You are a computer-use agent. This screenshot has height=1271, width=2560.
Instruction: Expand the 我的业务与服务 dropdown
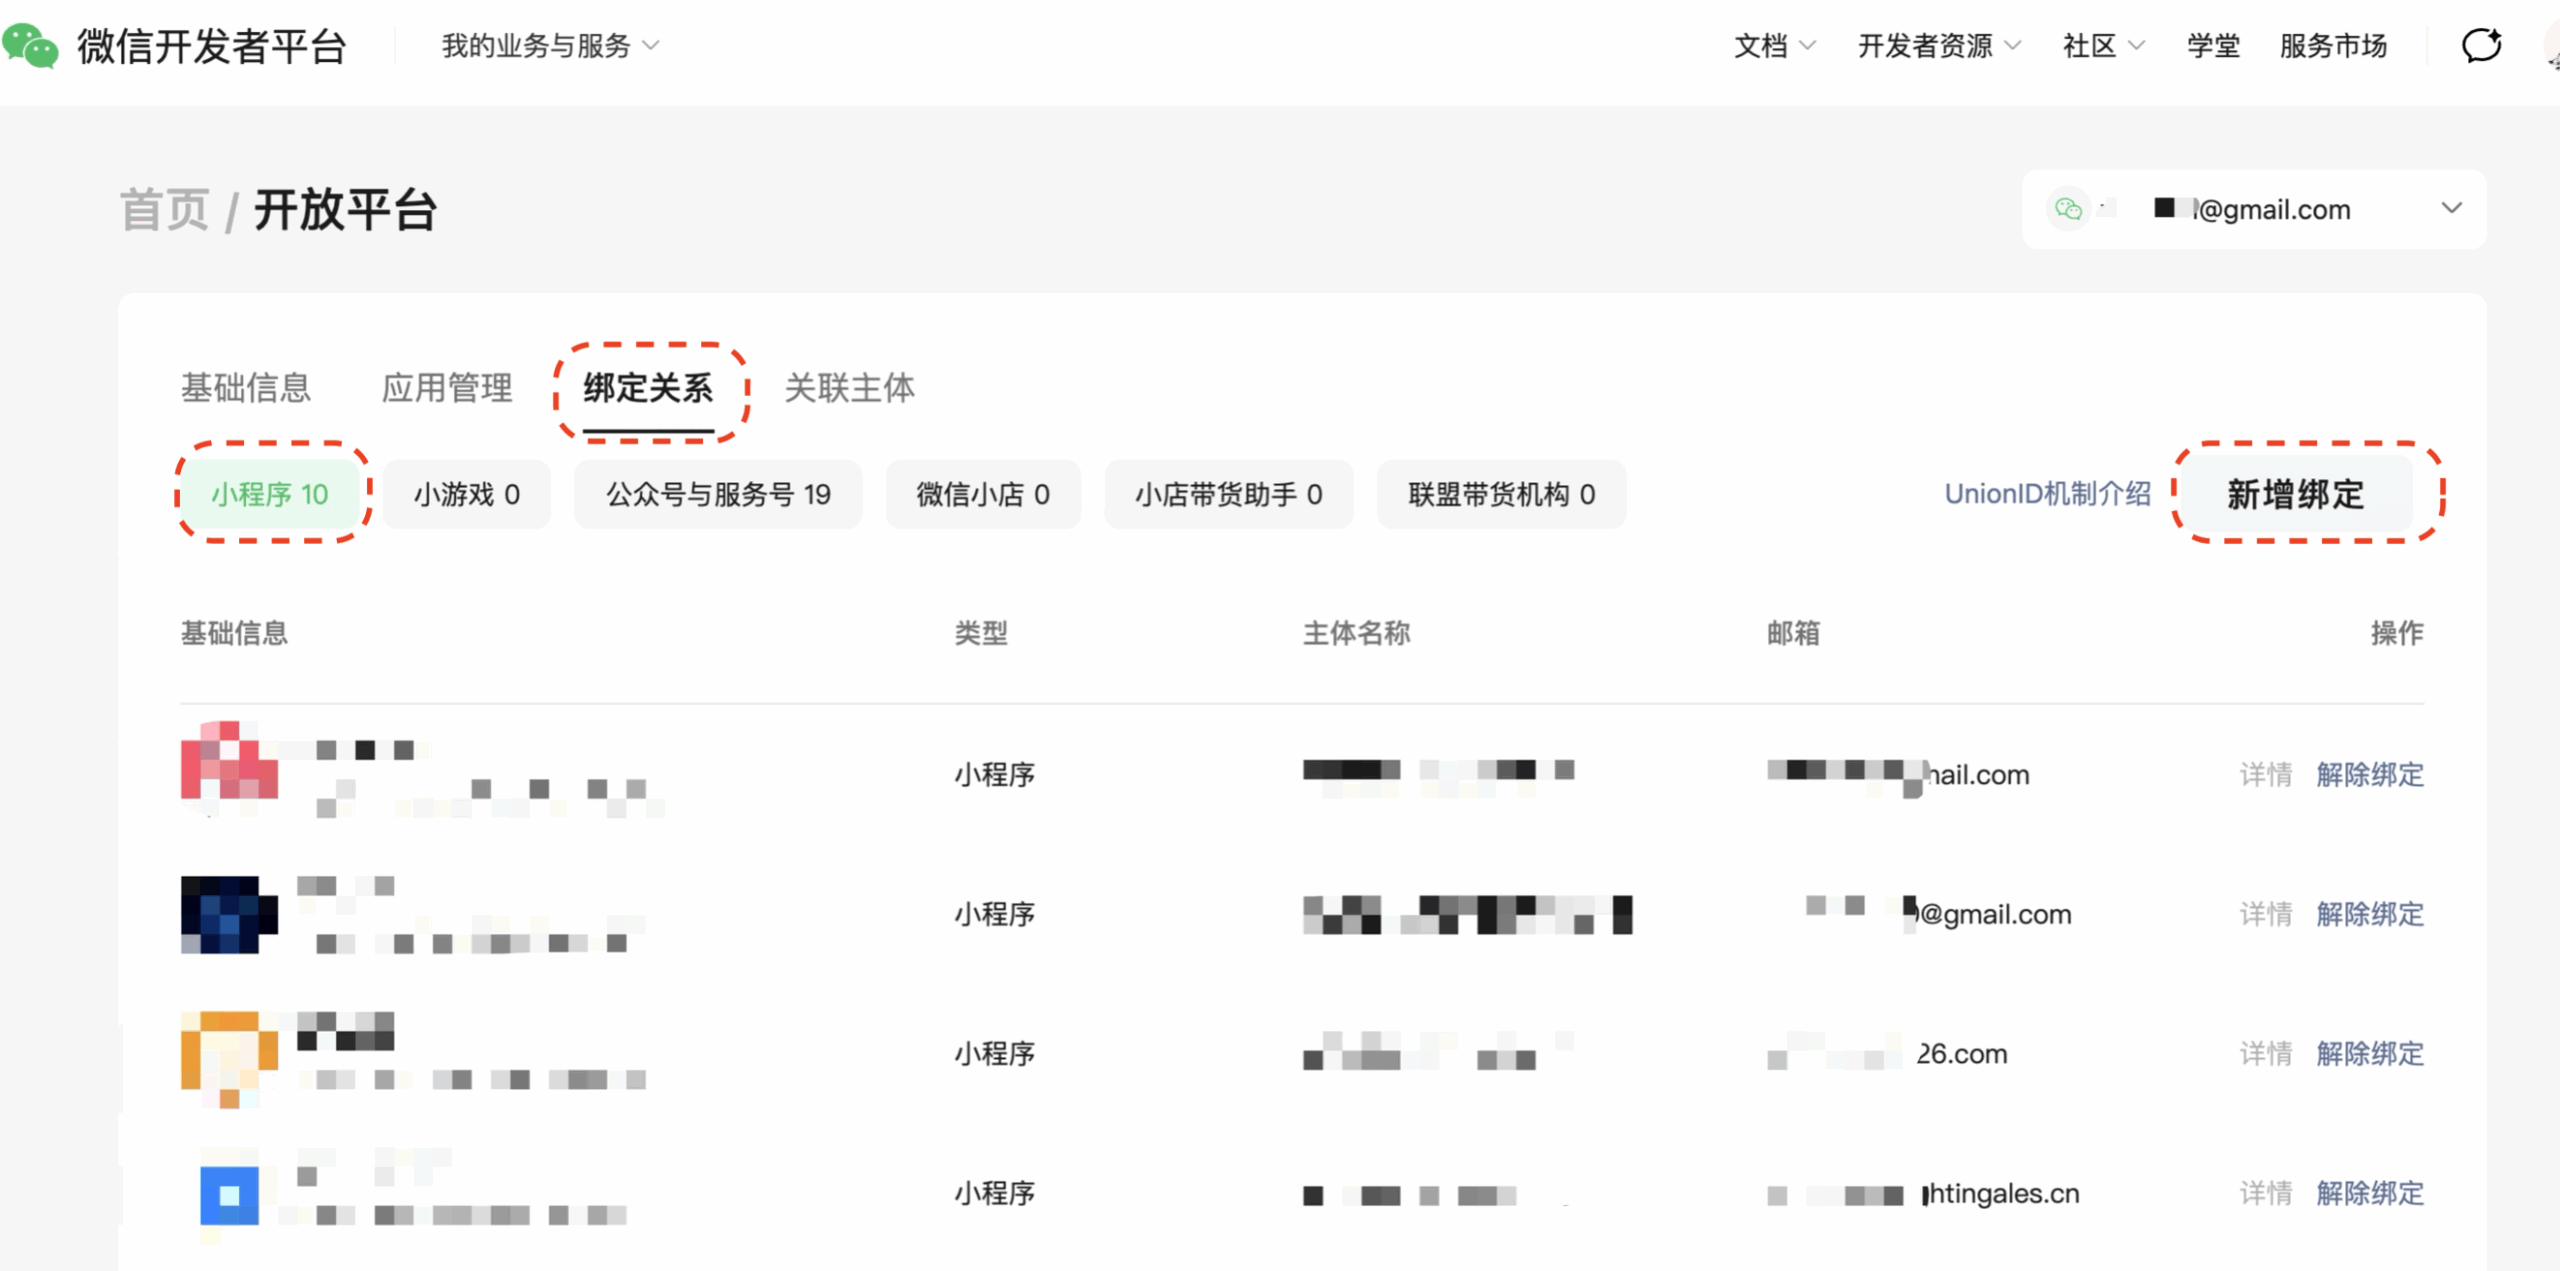550,46
